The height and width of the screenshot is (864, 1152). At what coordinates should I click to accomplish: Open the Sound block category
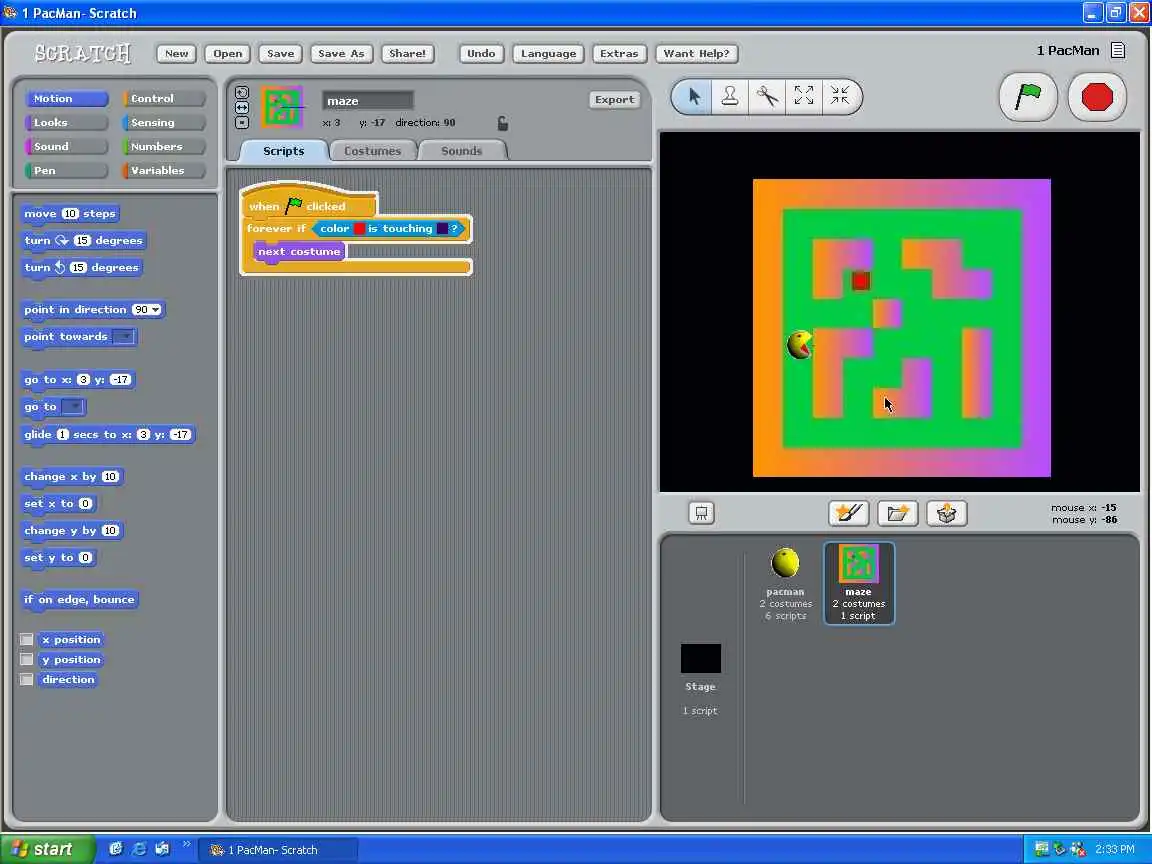[67, 146]
